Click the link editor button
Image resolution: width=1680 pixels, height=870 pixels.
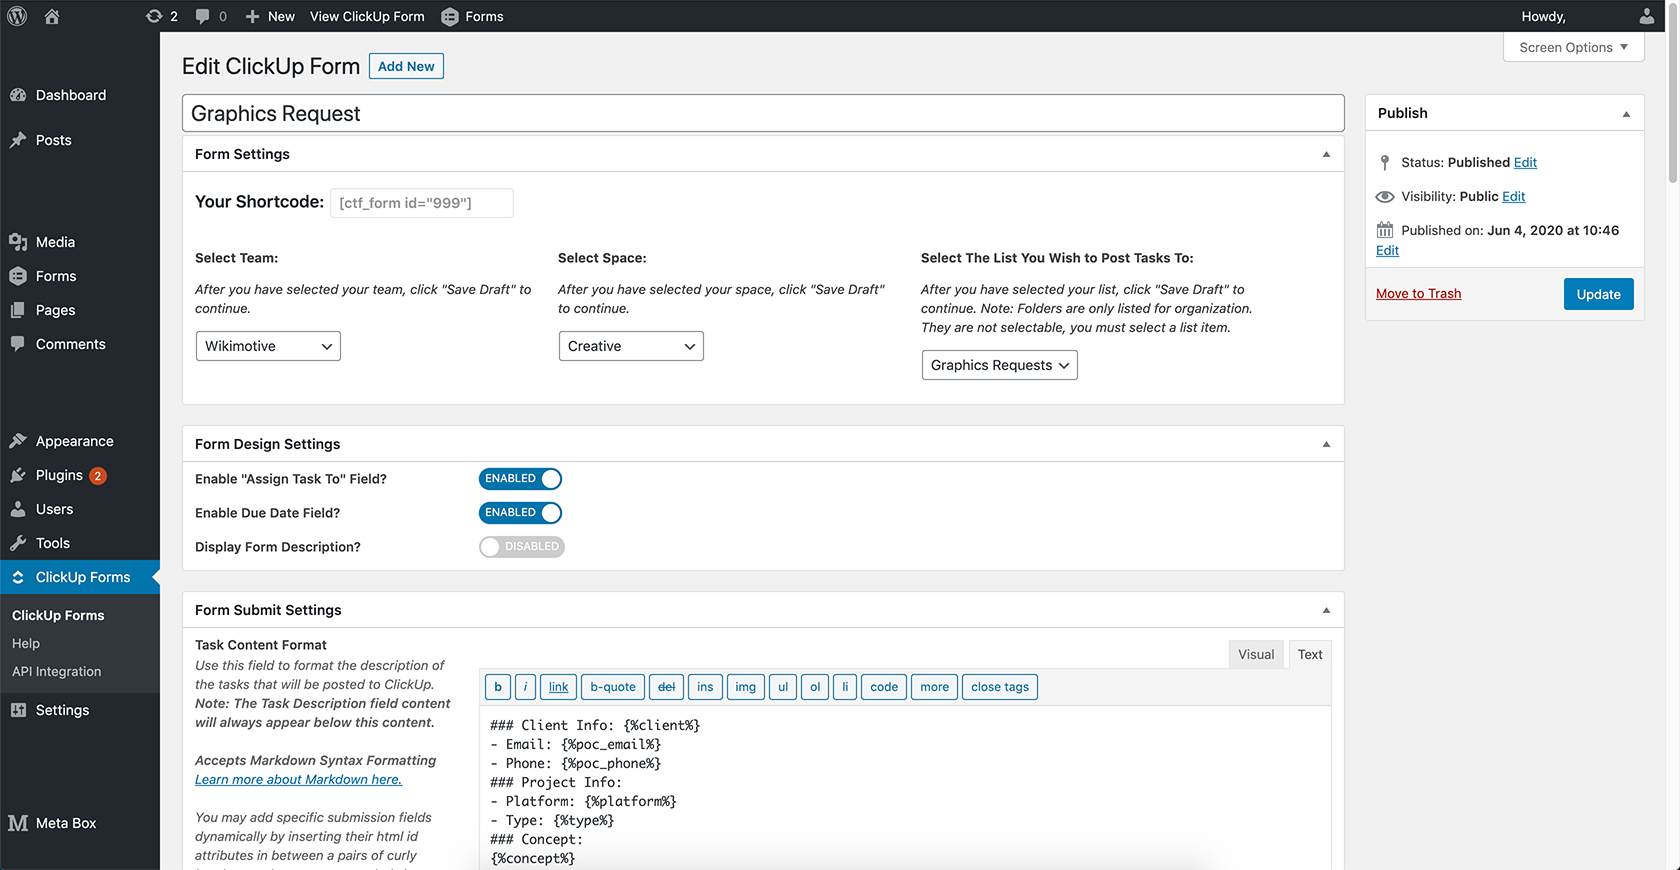[x=558, y=687]
